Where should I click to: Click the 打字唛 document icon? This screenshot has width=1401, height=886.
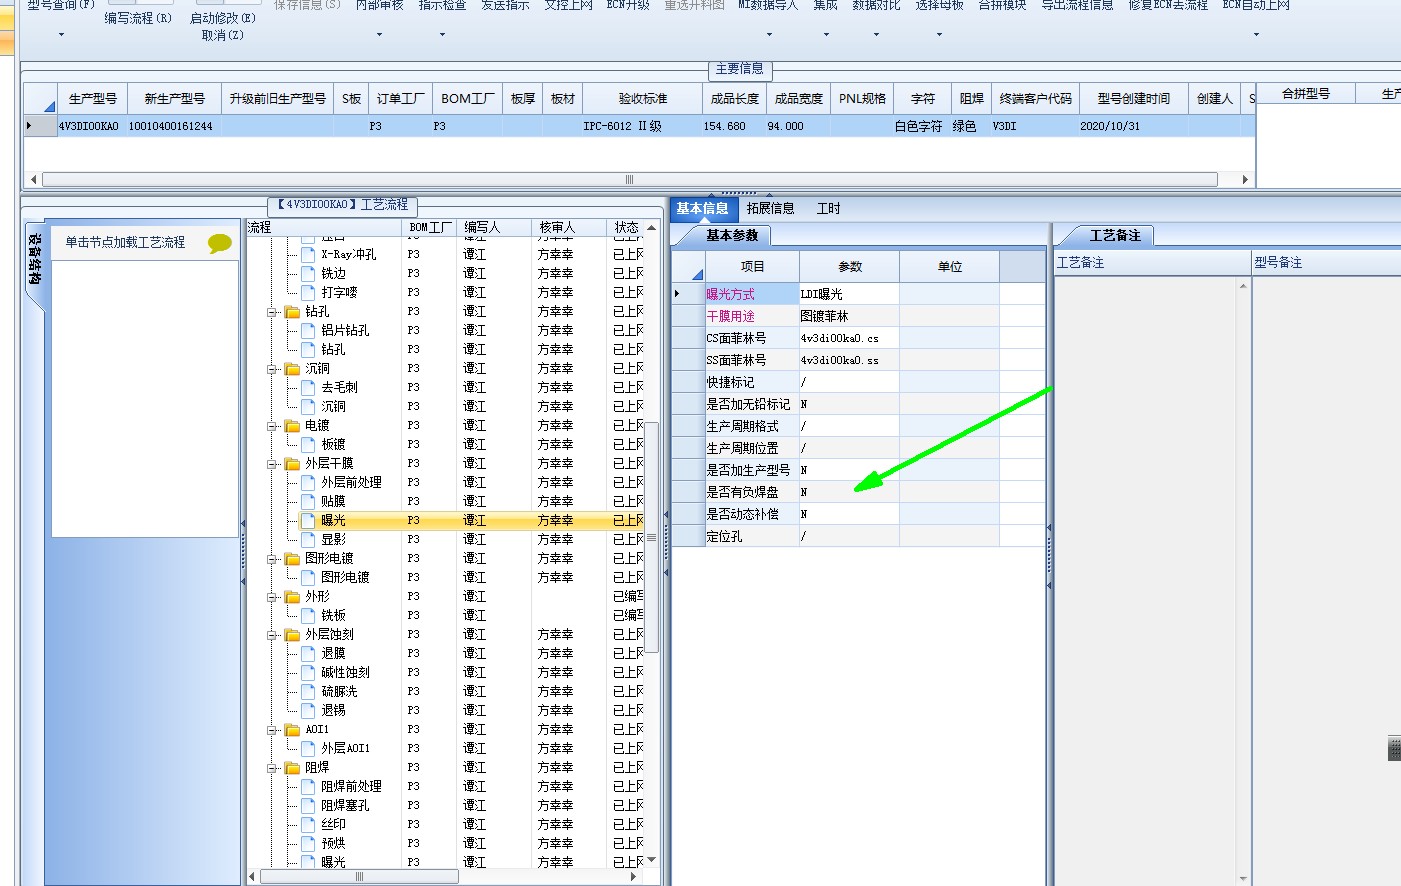308,293
